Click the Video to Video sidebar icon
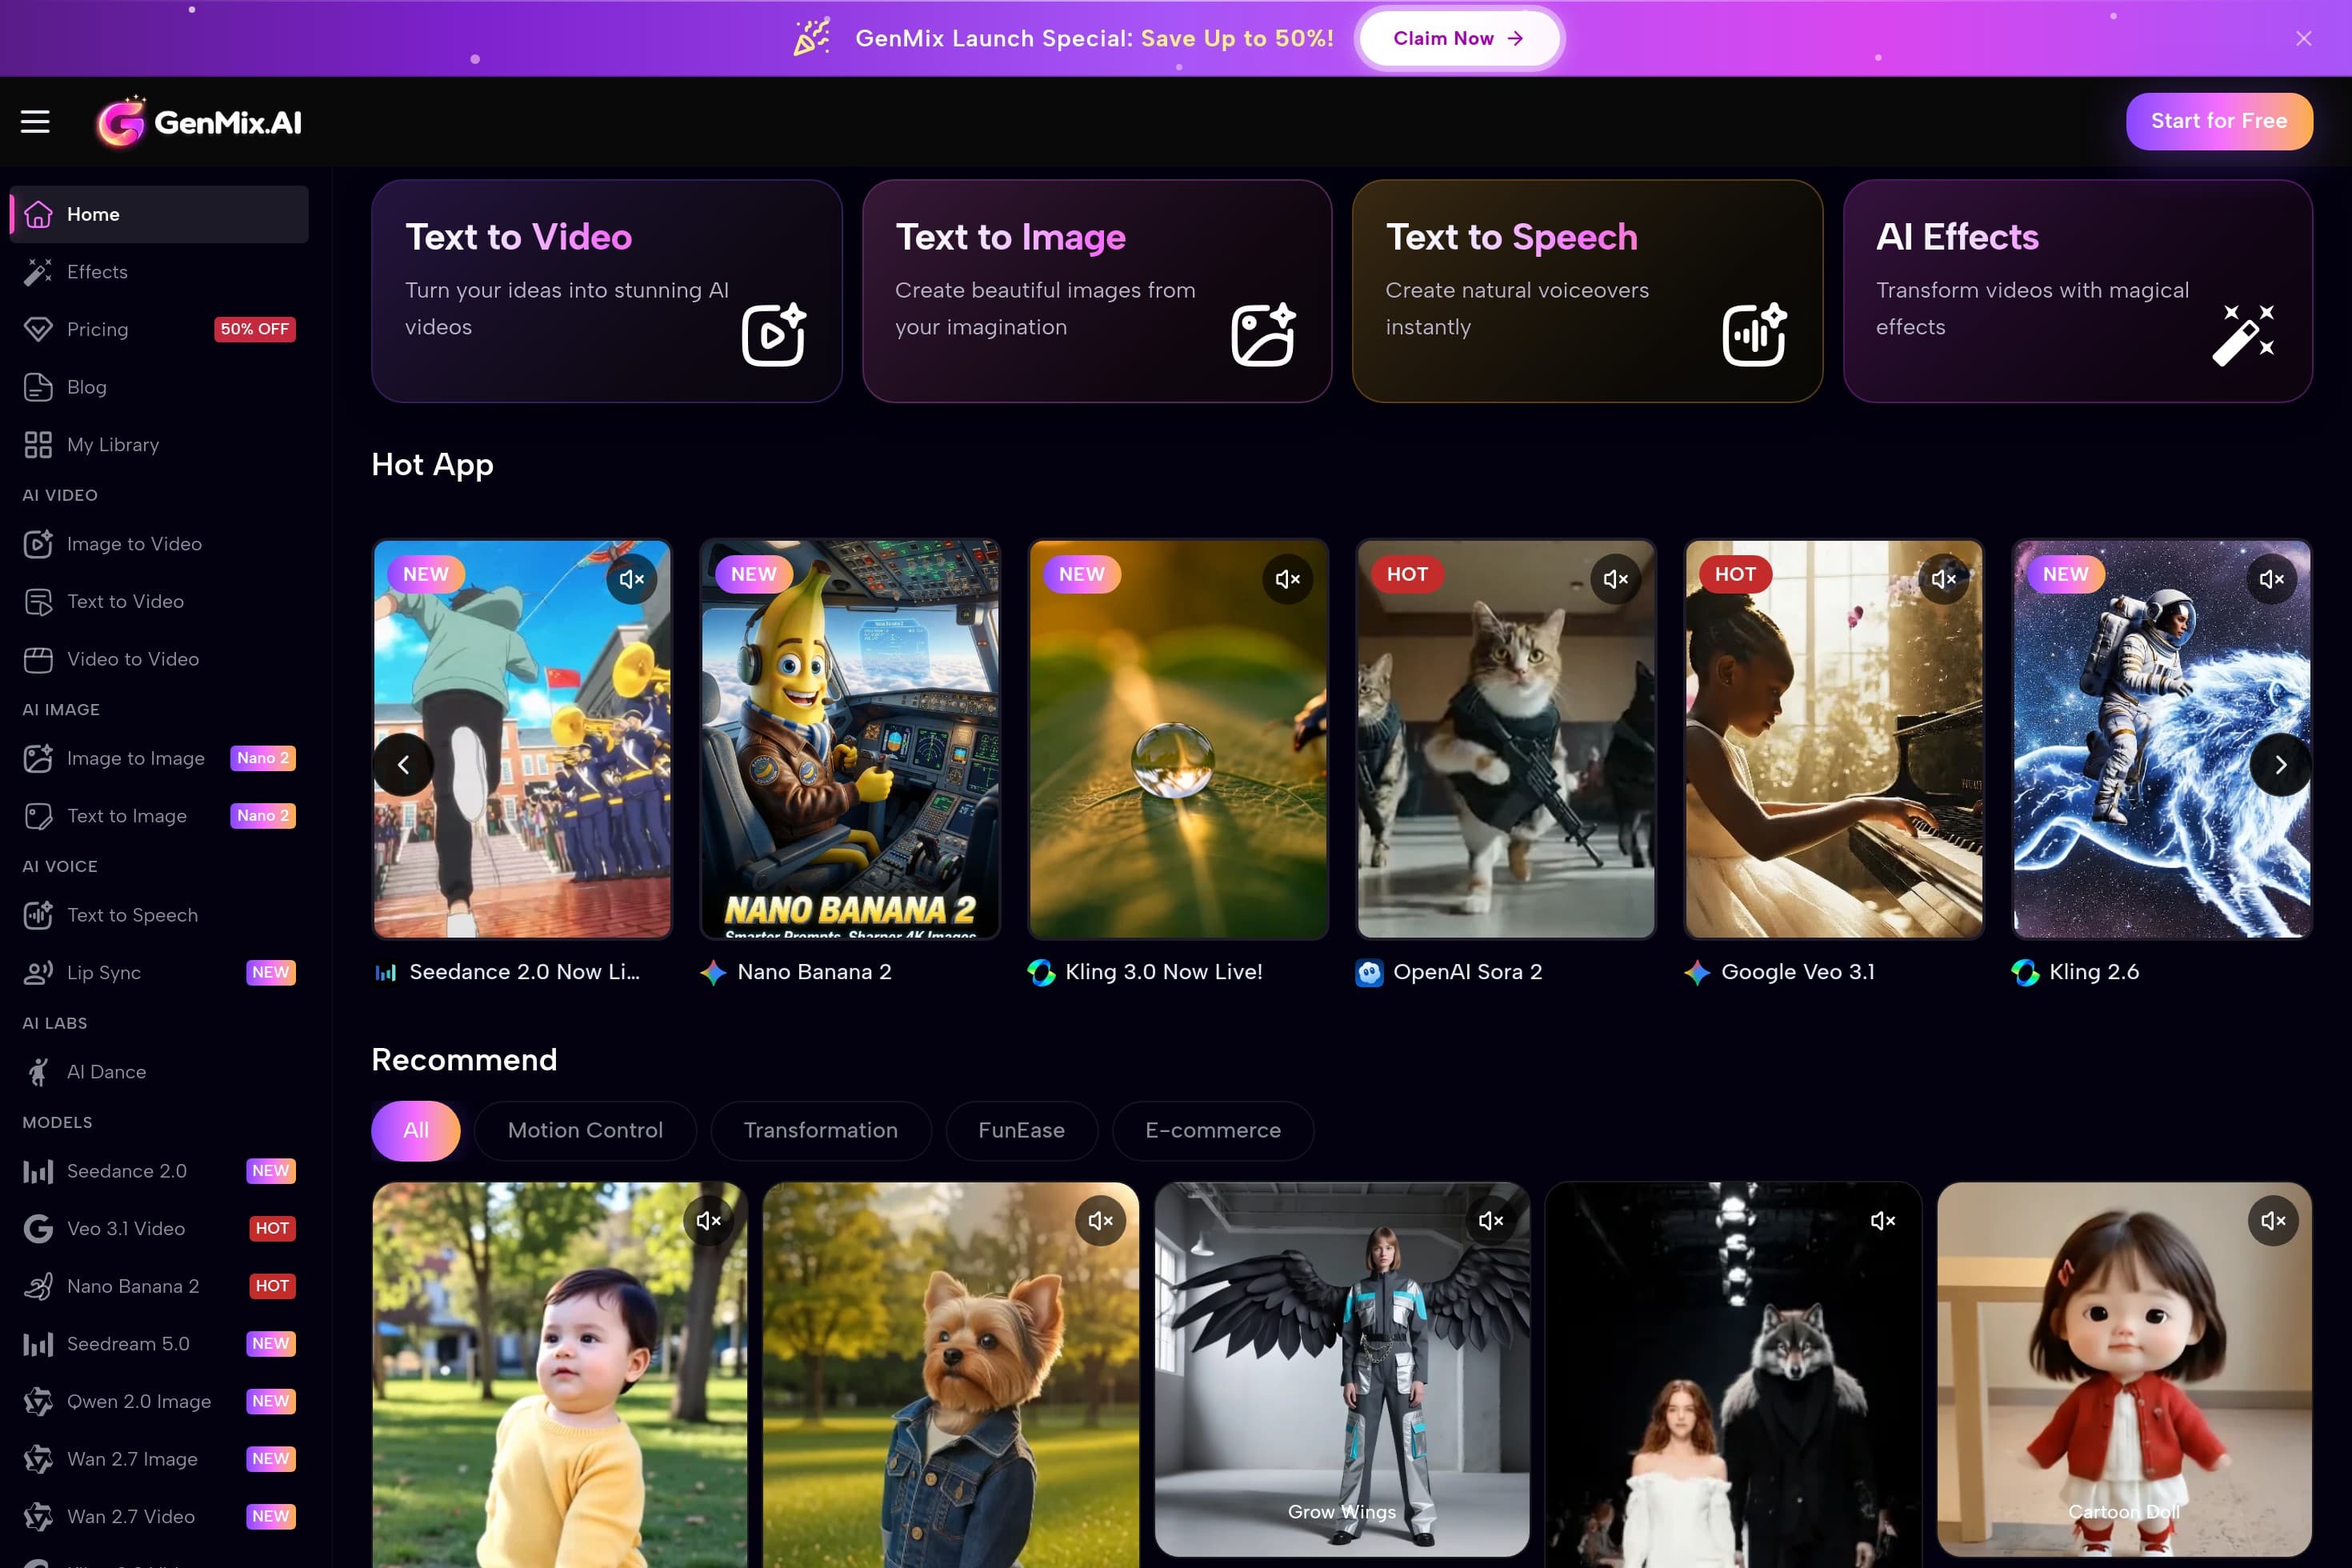This screenshot has width=2352, height=1568. pos(38,659)
